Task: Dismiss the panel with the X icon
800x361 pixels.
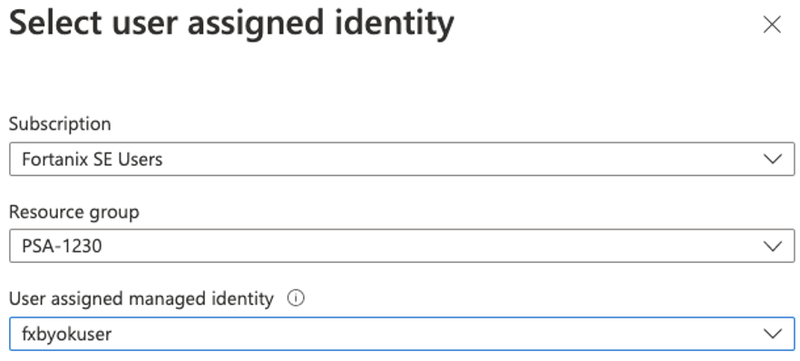Action: click(x=772, y=24)
